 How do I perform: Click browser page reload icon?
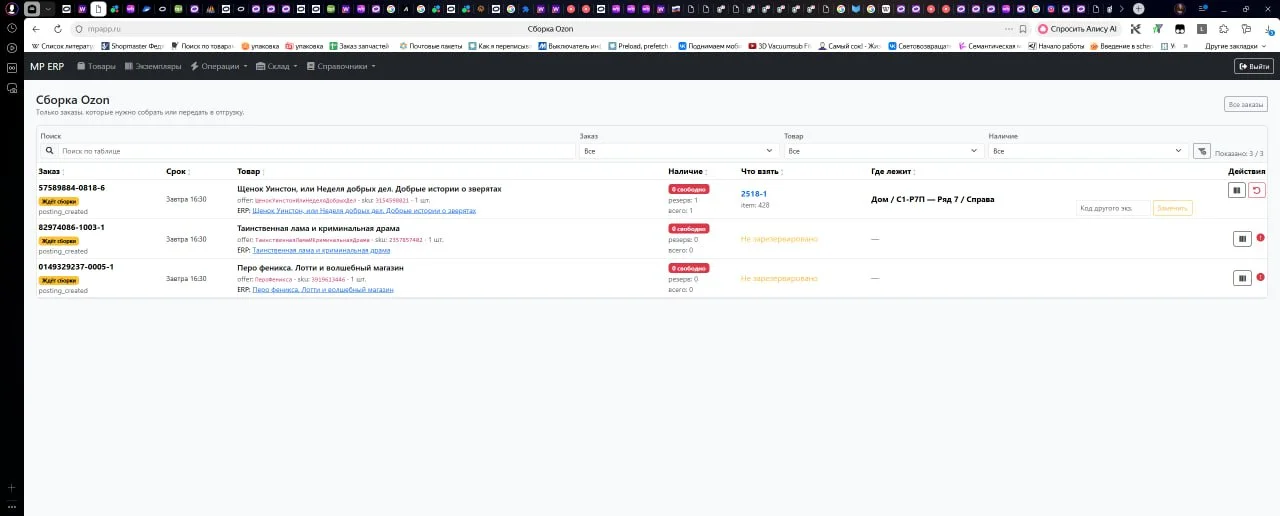57,29
